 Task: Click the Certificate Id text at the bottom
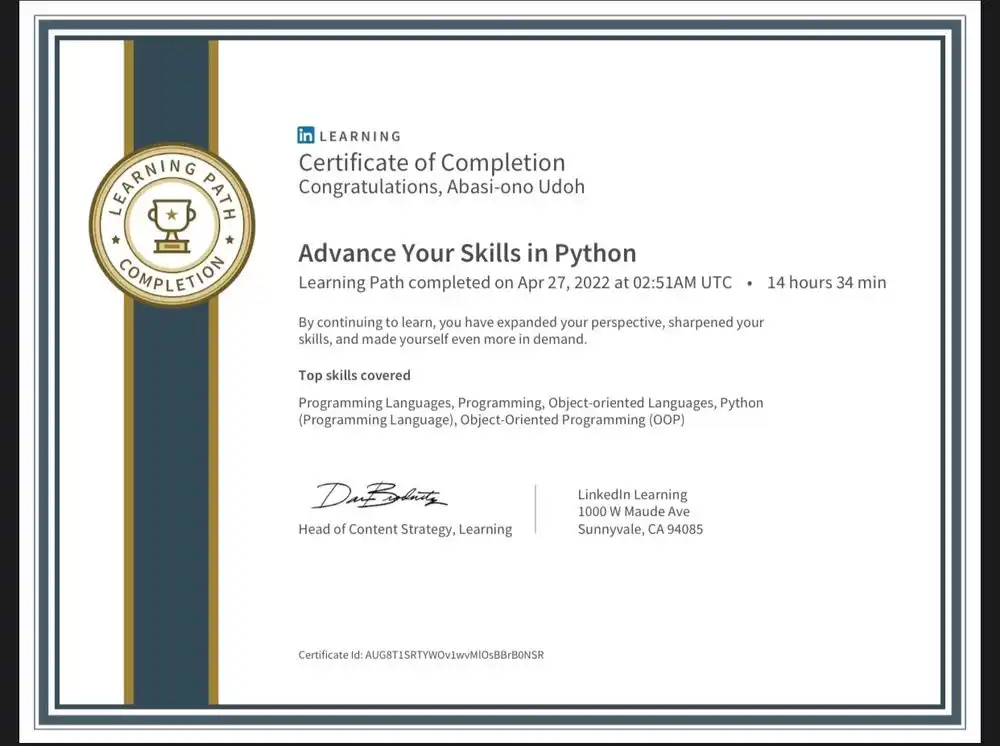[421, 654]
